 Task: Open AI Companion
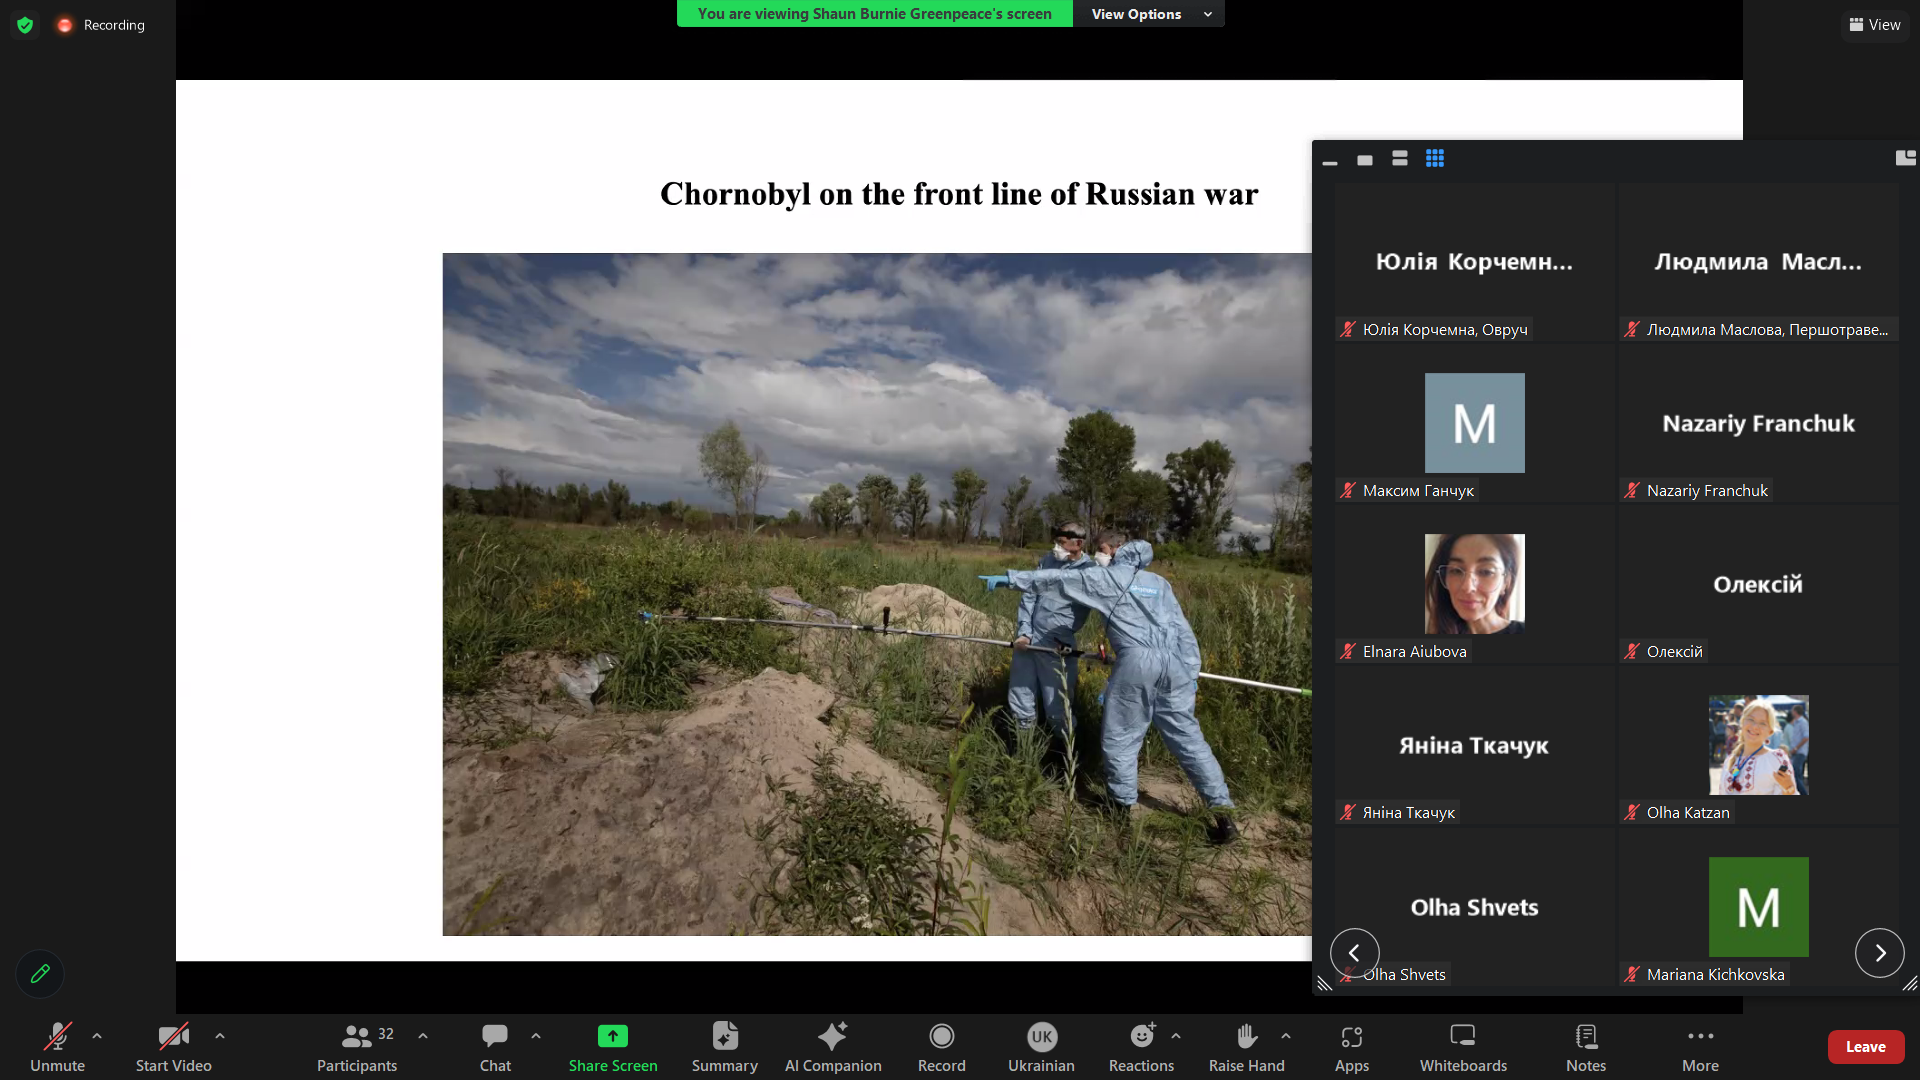tap(833, 1046)
